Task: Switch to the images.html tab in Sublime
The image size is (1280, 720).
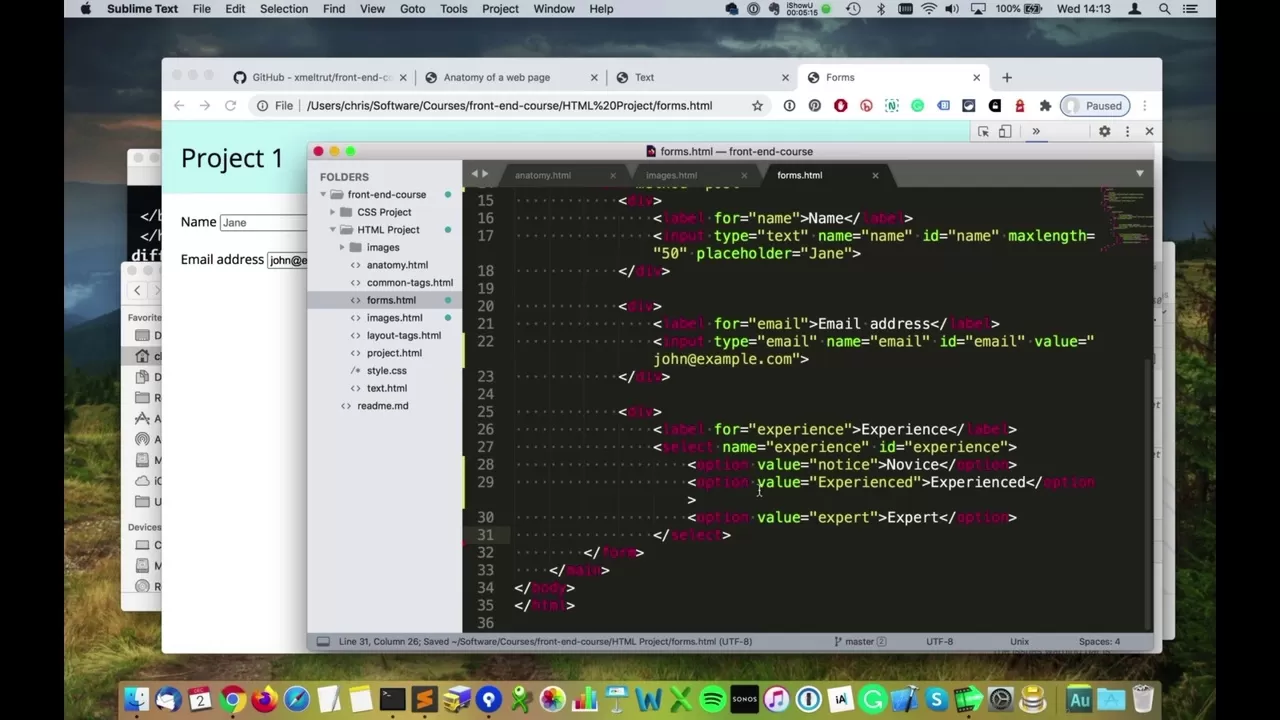Action: click(670, 174)
